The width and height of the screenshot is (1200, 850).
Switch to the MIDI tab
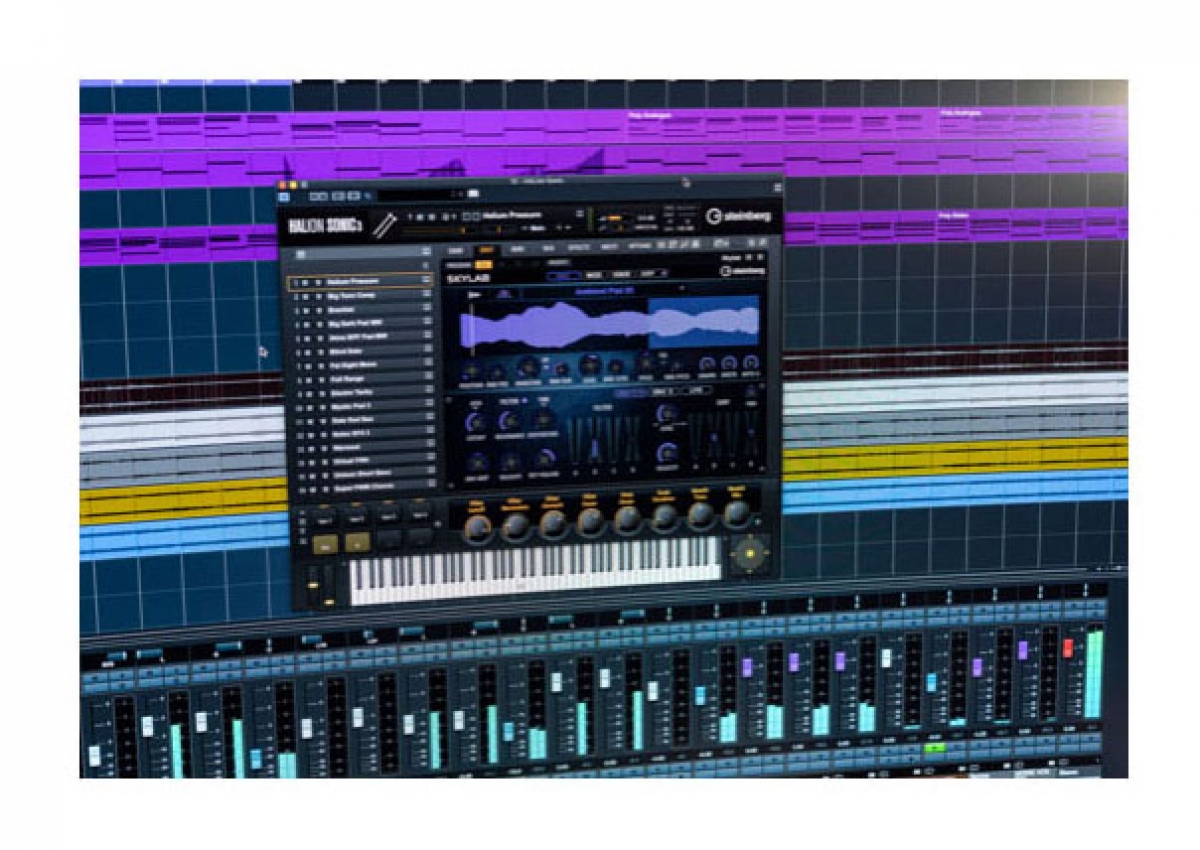[517, 247]
